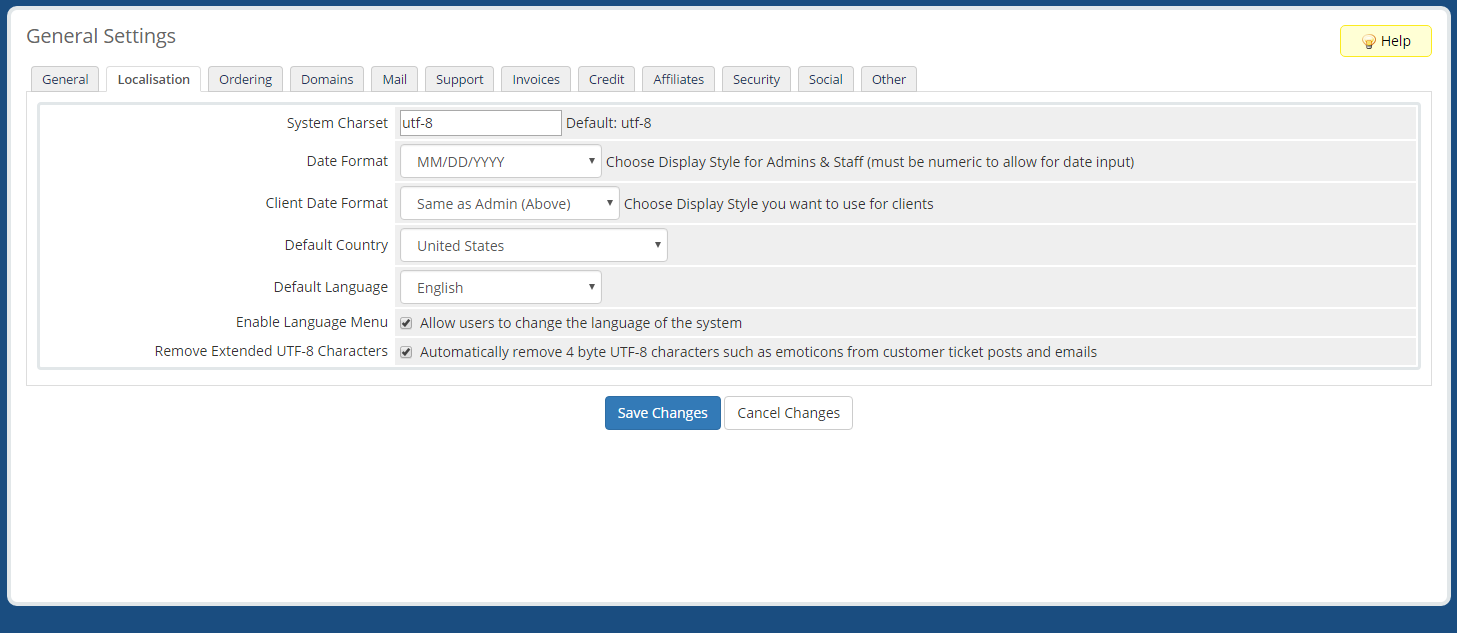Uncheck Remove Extended UTF-8 Characters

pyautogui.click(x=406, y=353)
